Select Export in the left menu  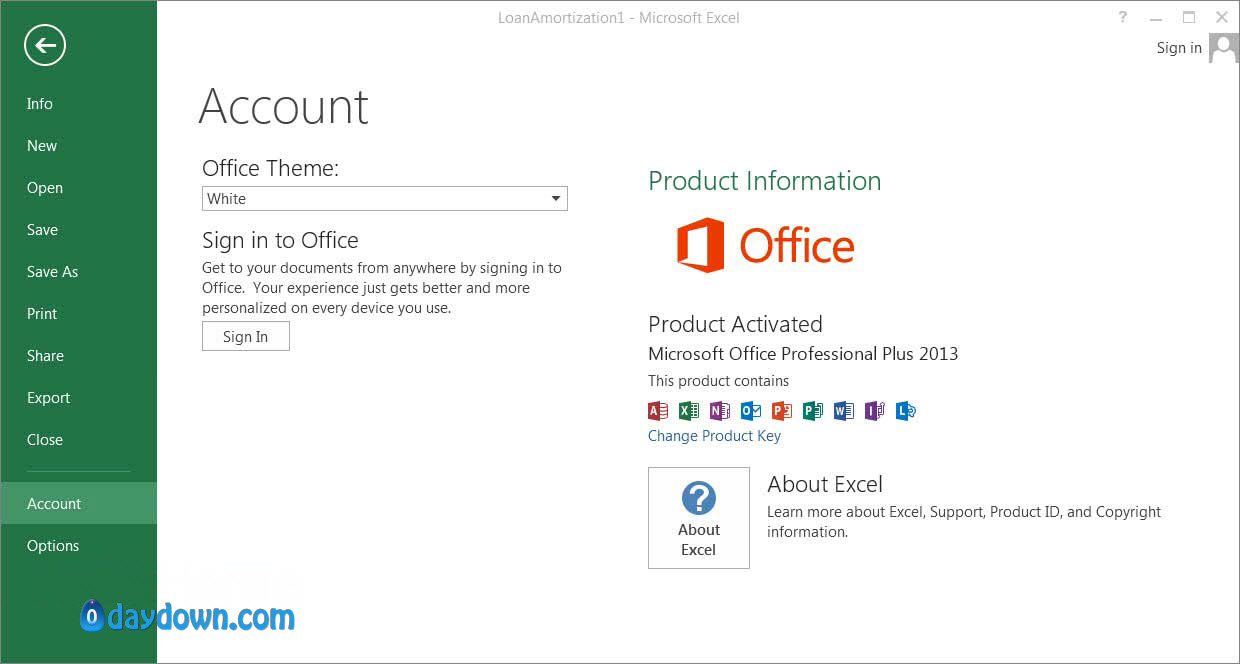pos(78,398)
